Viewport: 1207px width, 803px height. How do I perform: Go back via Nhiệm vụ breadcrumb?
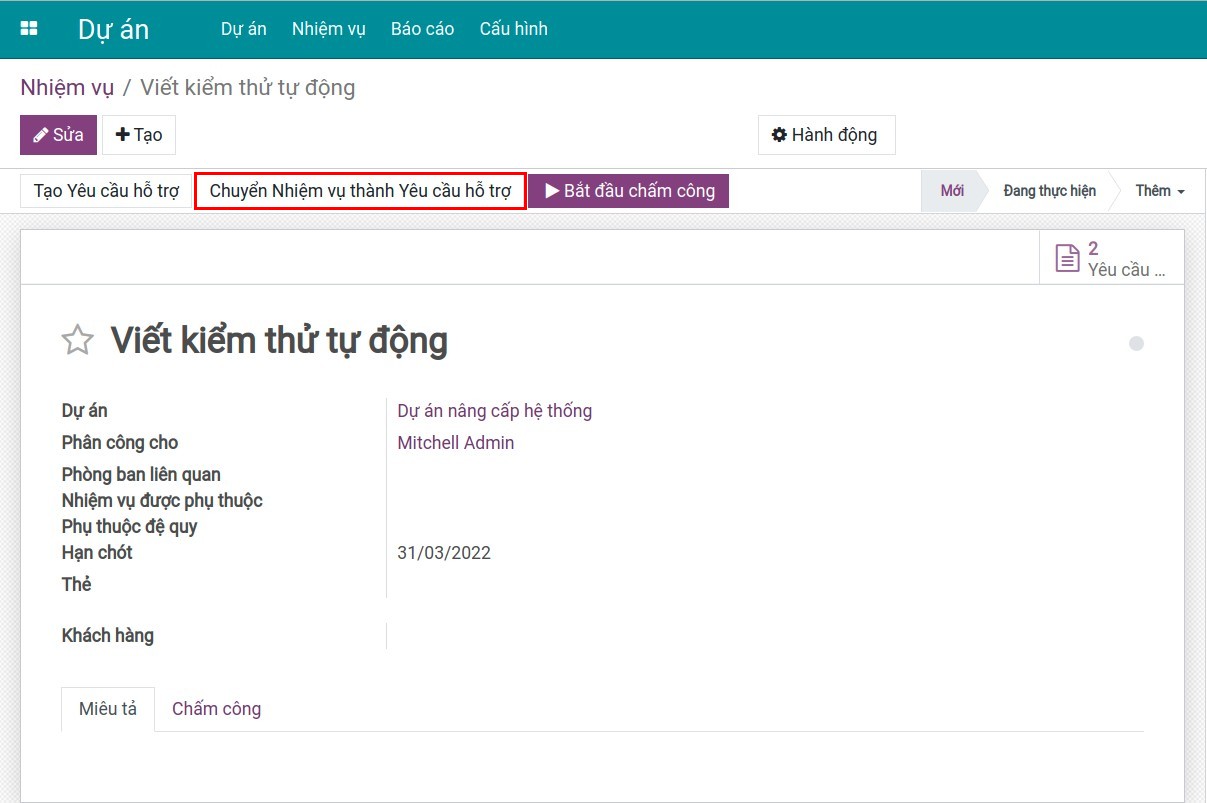pos(67,88)
